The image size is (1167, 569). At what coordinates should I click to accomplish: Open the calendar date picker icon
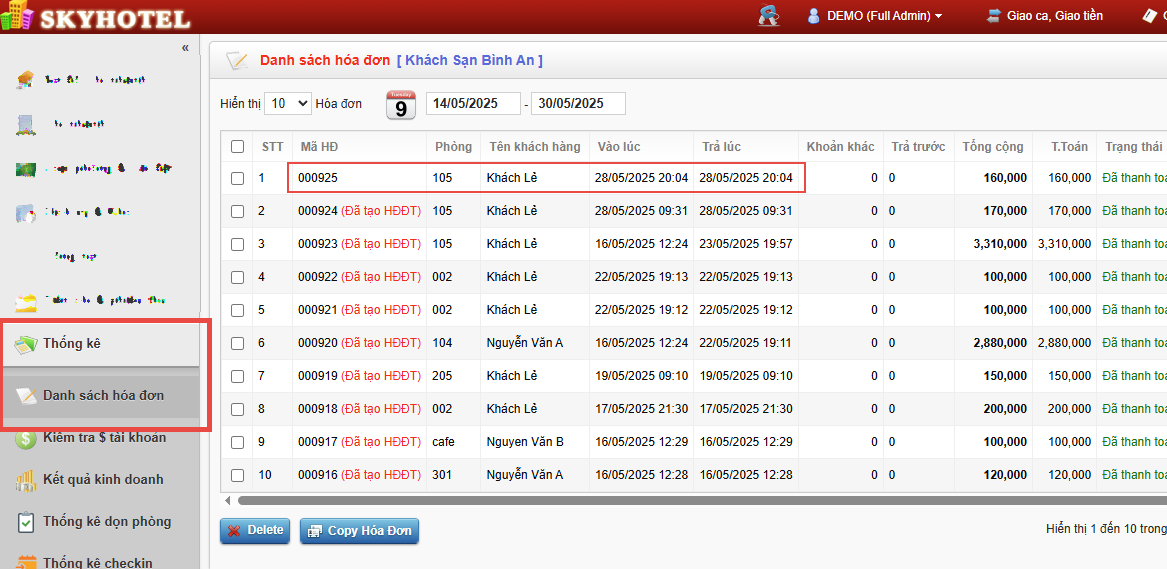(401, 104)
